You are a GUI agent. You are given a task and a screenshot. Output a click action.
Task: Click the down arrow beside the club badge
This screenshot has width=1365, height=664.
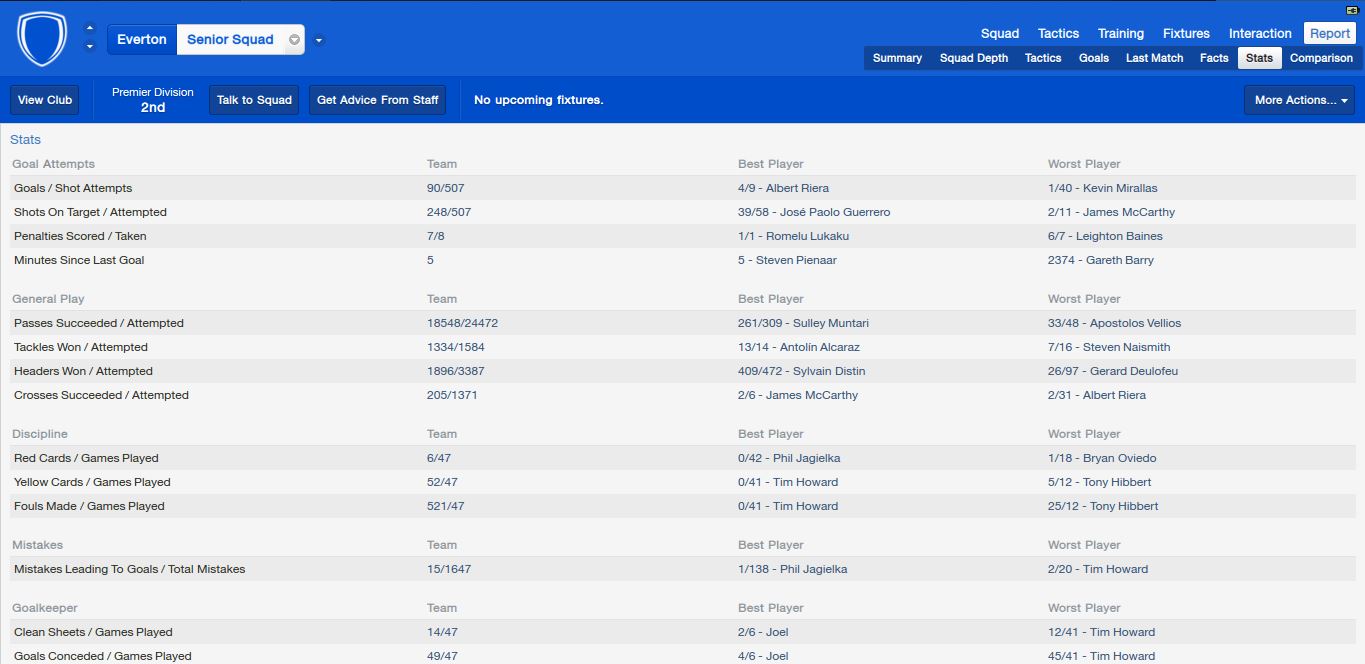click(90, 46)
